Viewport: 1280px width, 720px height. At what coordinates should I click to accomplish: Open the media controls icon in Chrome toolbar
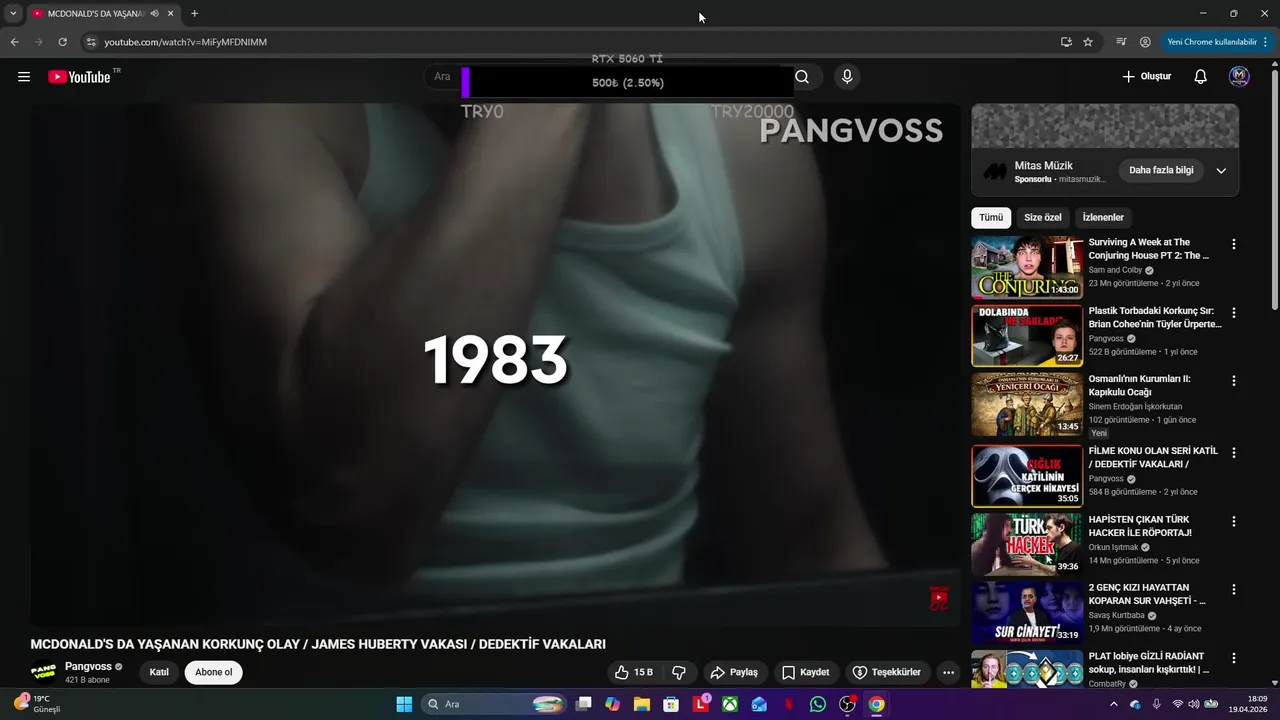(1121, 42)
